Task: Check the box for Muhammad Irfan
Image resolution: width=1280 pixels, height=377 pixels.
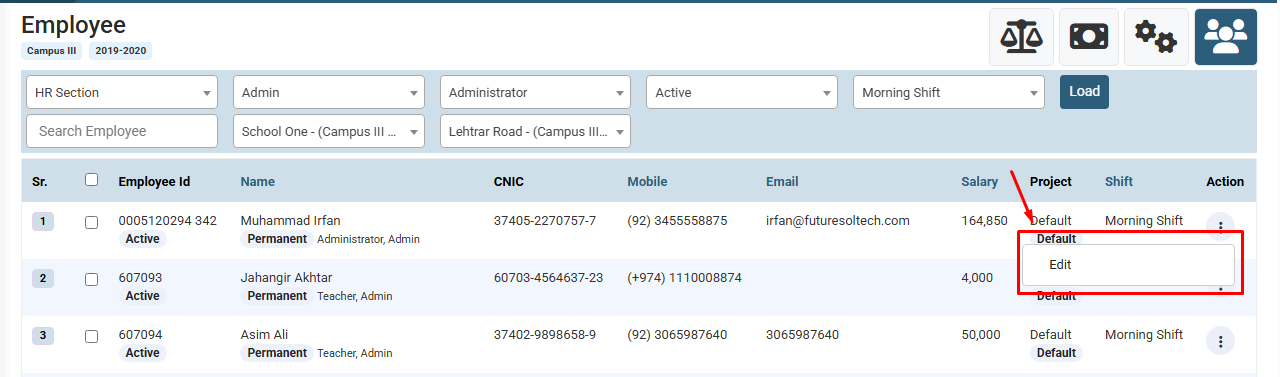Action: [92, 222]
